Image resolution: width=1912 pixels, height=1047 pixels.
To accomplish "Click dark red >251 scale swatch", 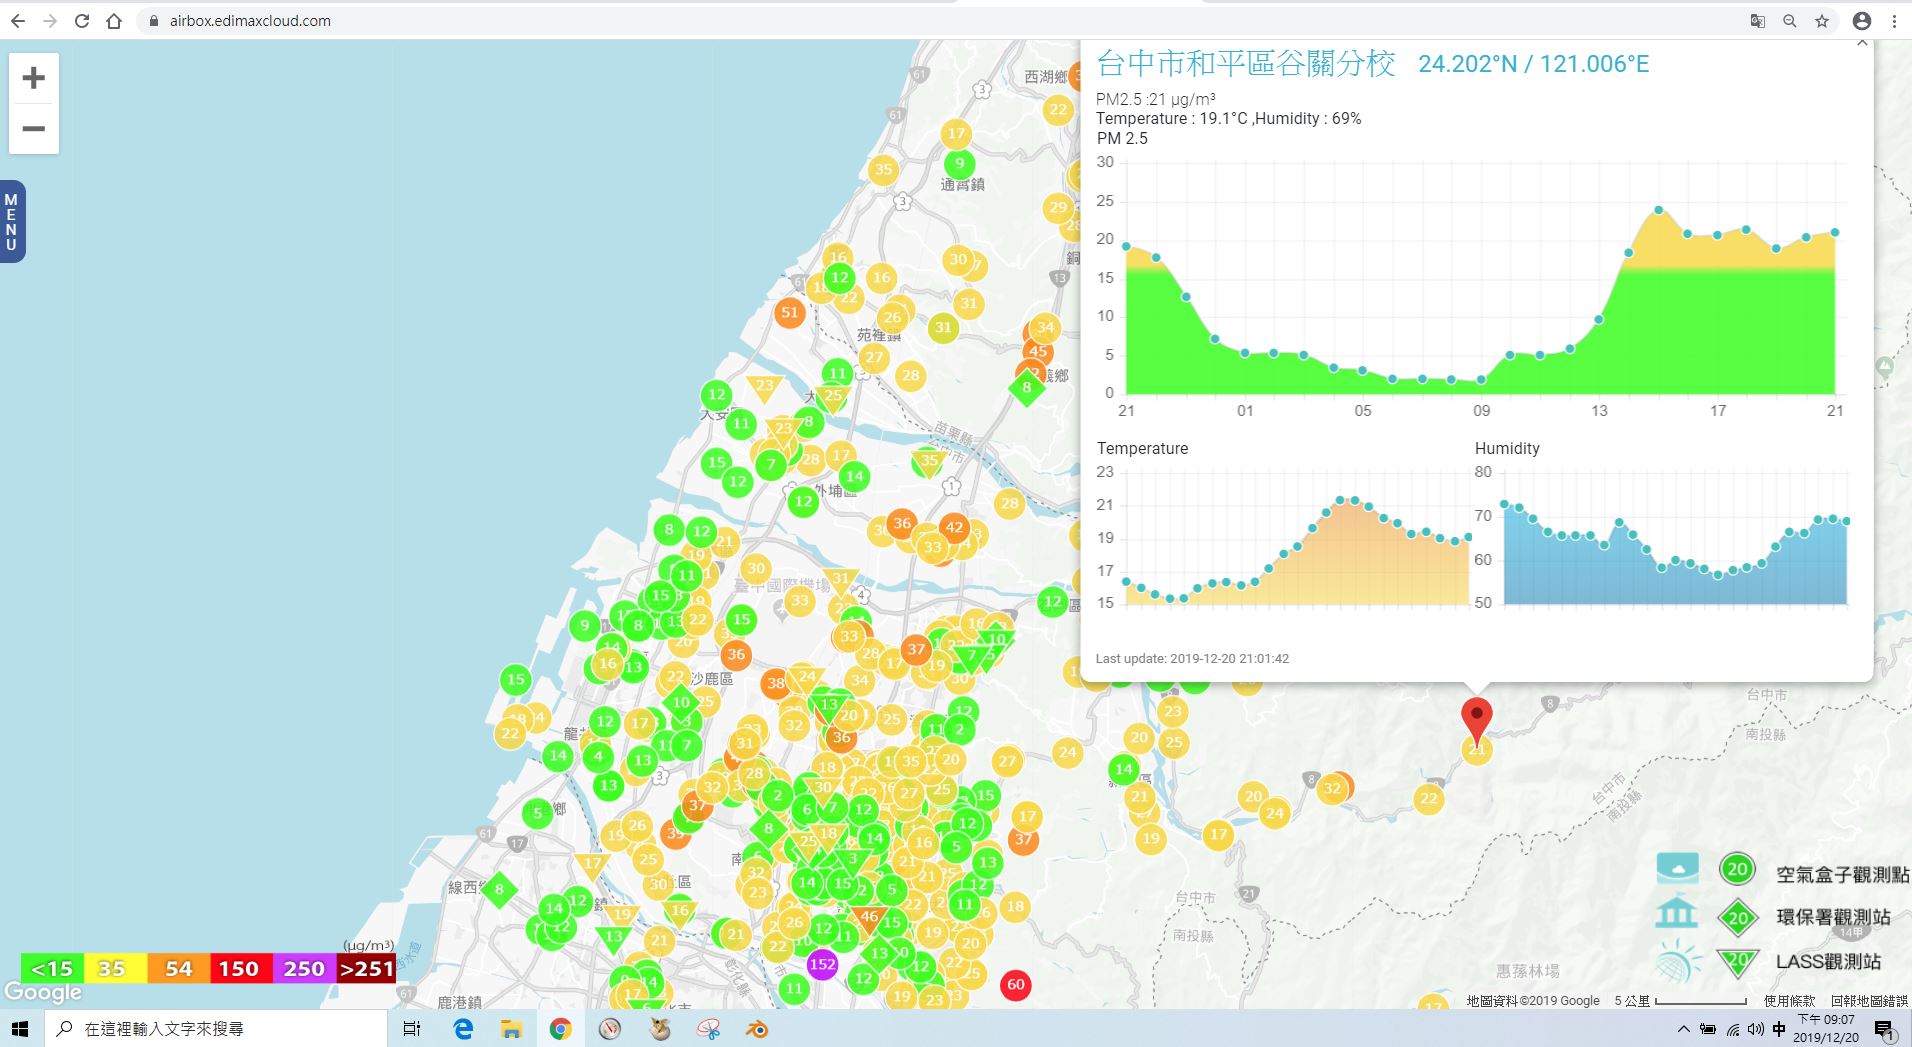I will coord(367,968).
